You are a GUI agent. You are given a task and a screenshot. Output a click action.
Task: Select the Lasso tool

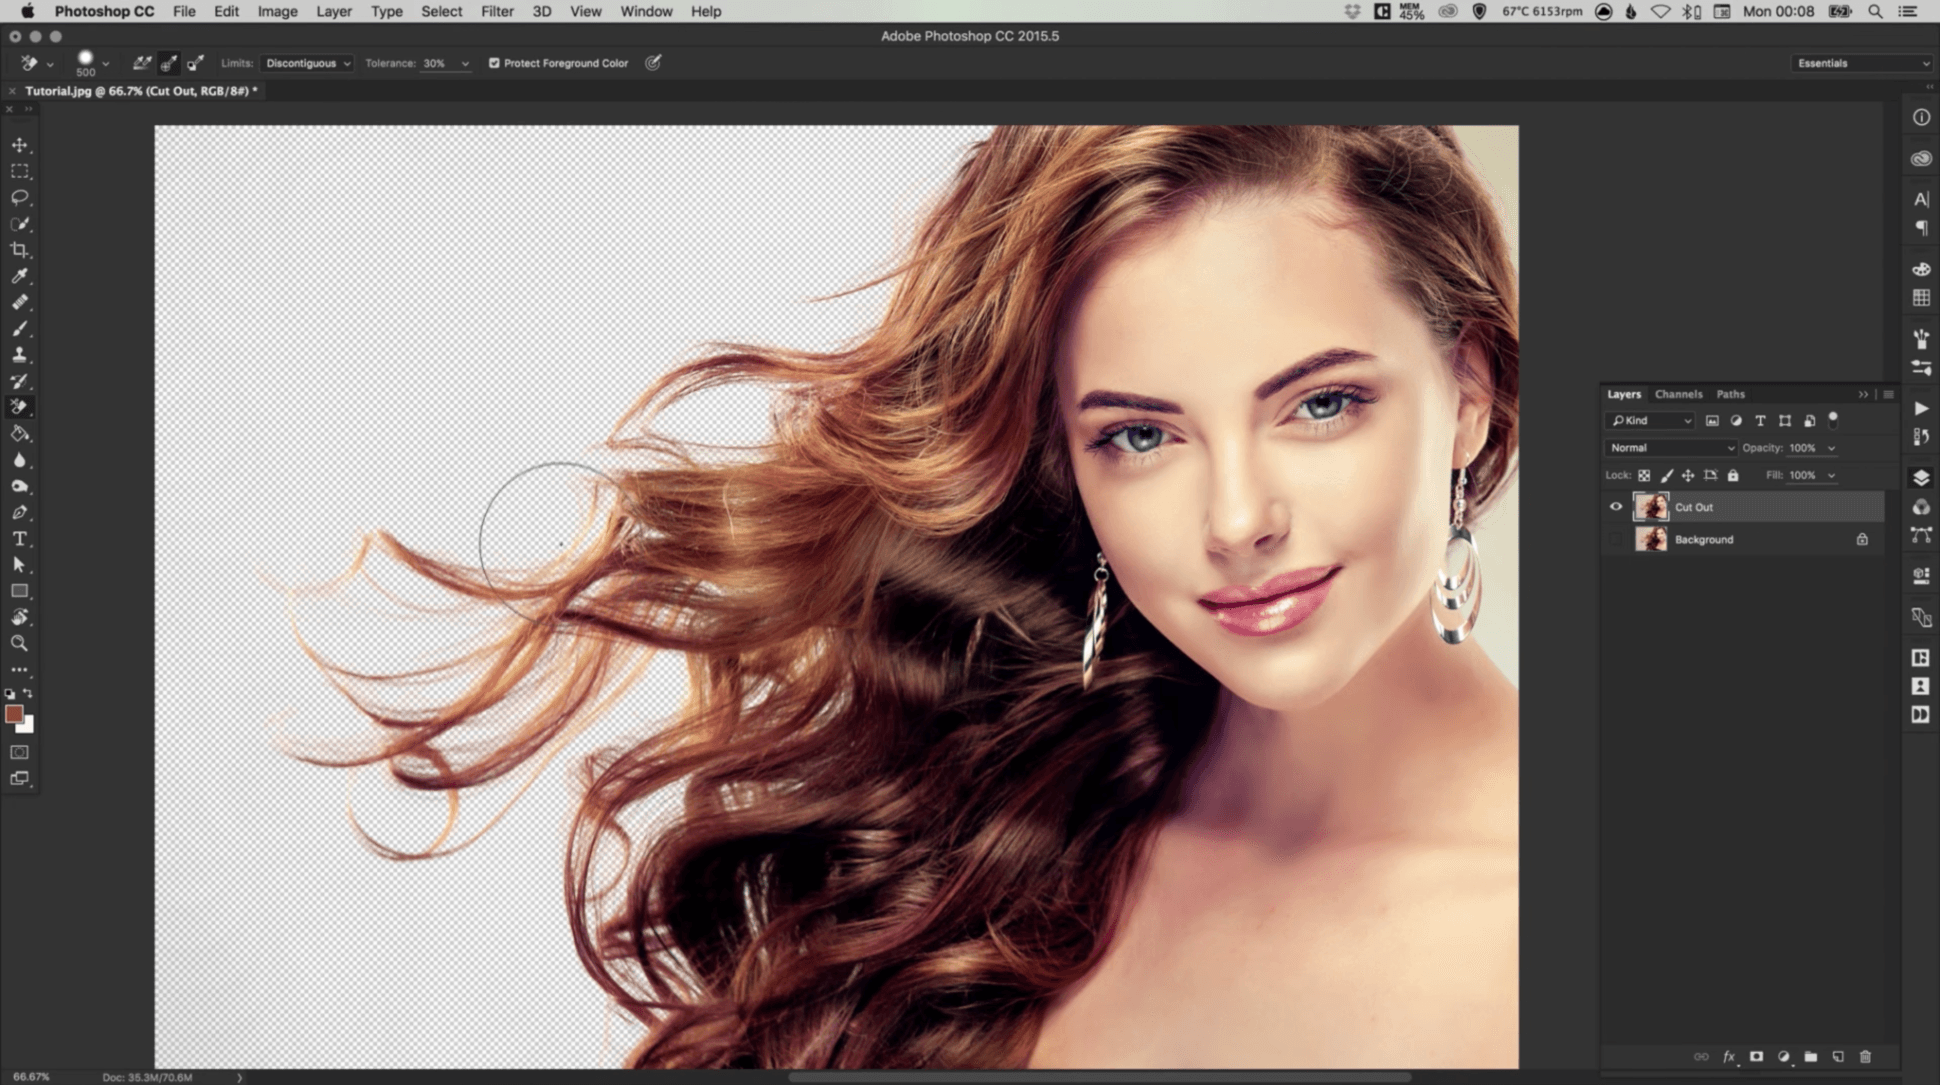pos(19,196)
